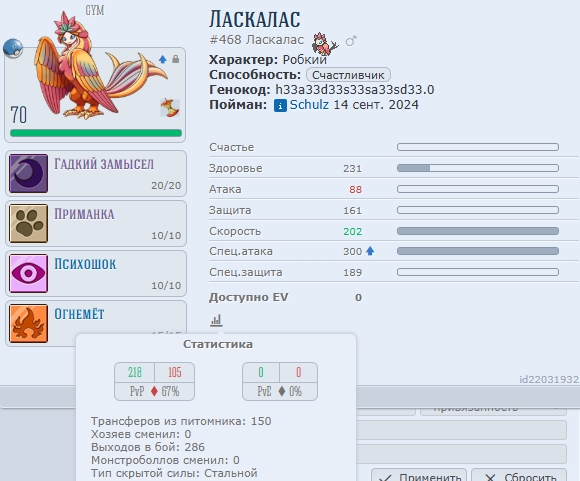
Task: Click the Приманка paw move icon
Action: pos(28,223)
